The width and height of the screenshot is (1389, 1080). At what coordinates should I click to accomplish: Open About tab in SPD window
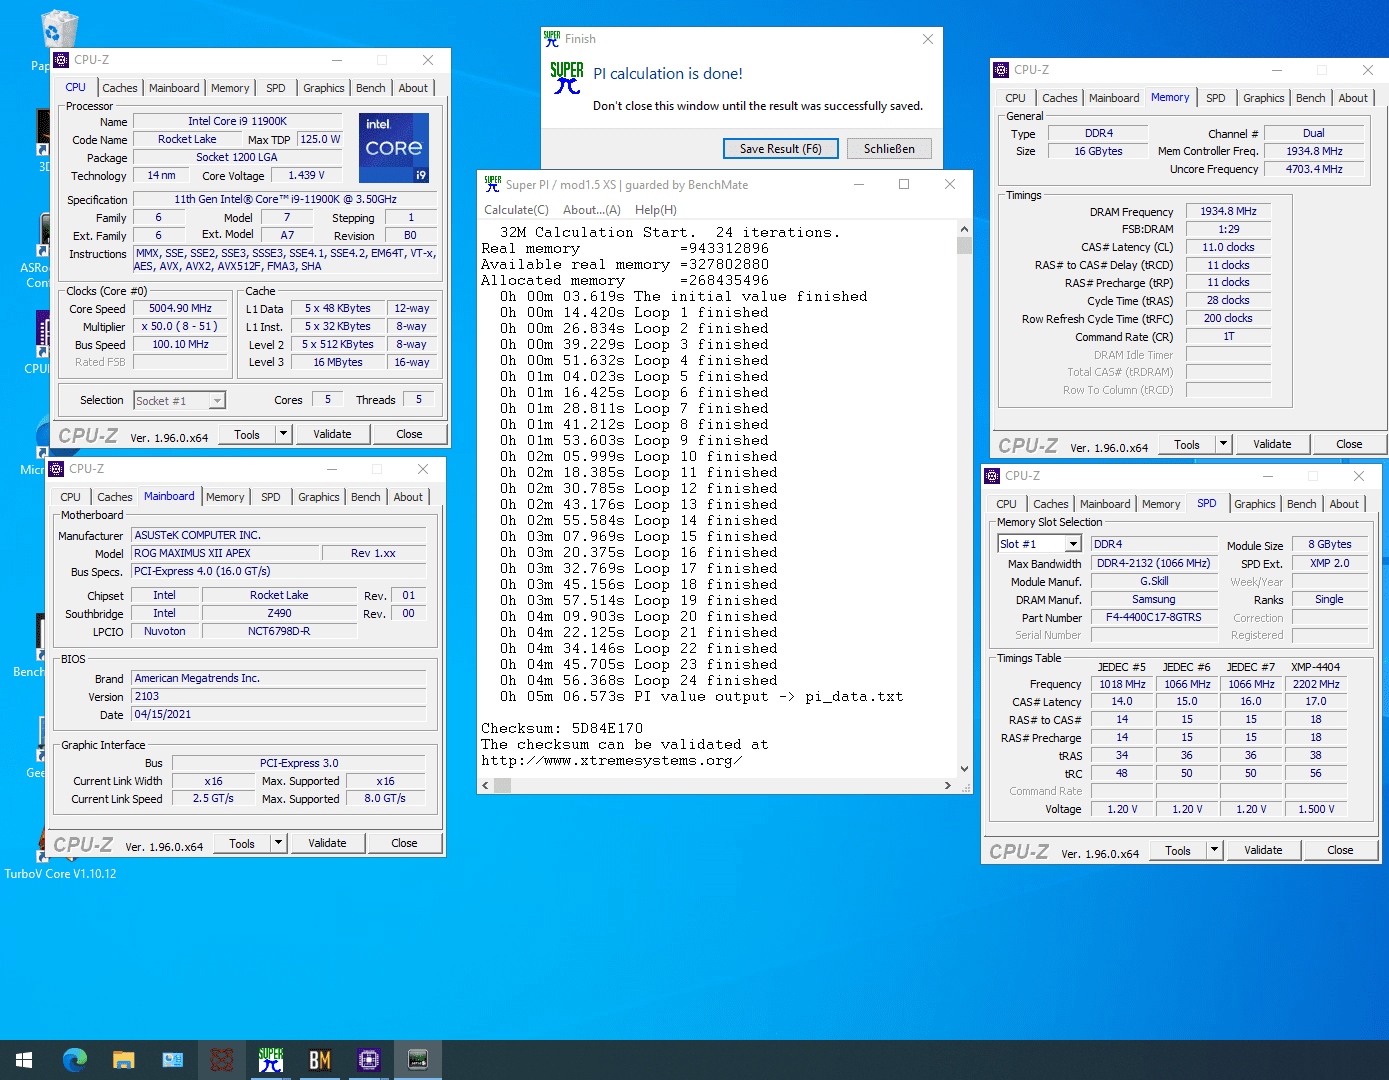tap(1344, 504)
